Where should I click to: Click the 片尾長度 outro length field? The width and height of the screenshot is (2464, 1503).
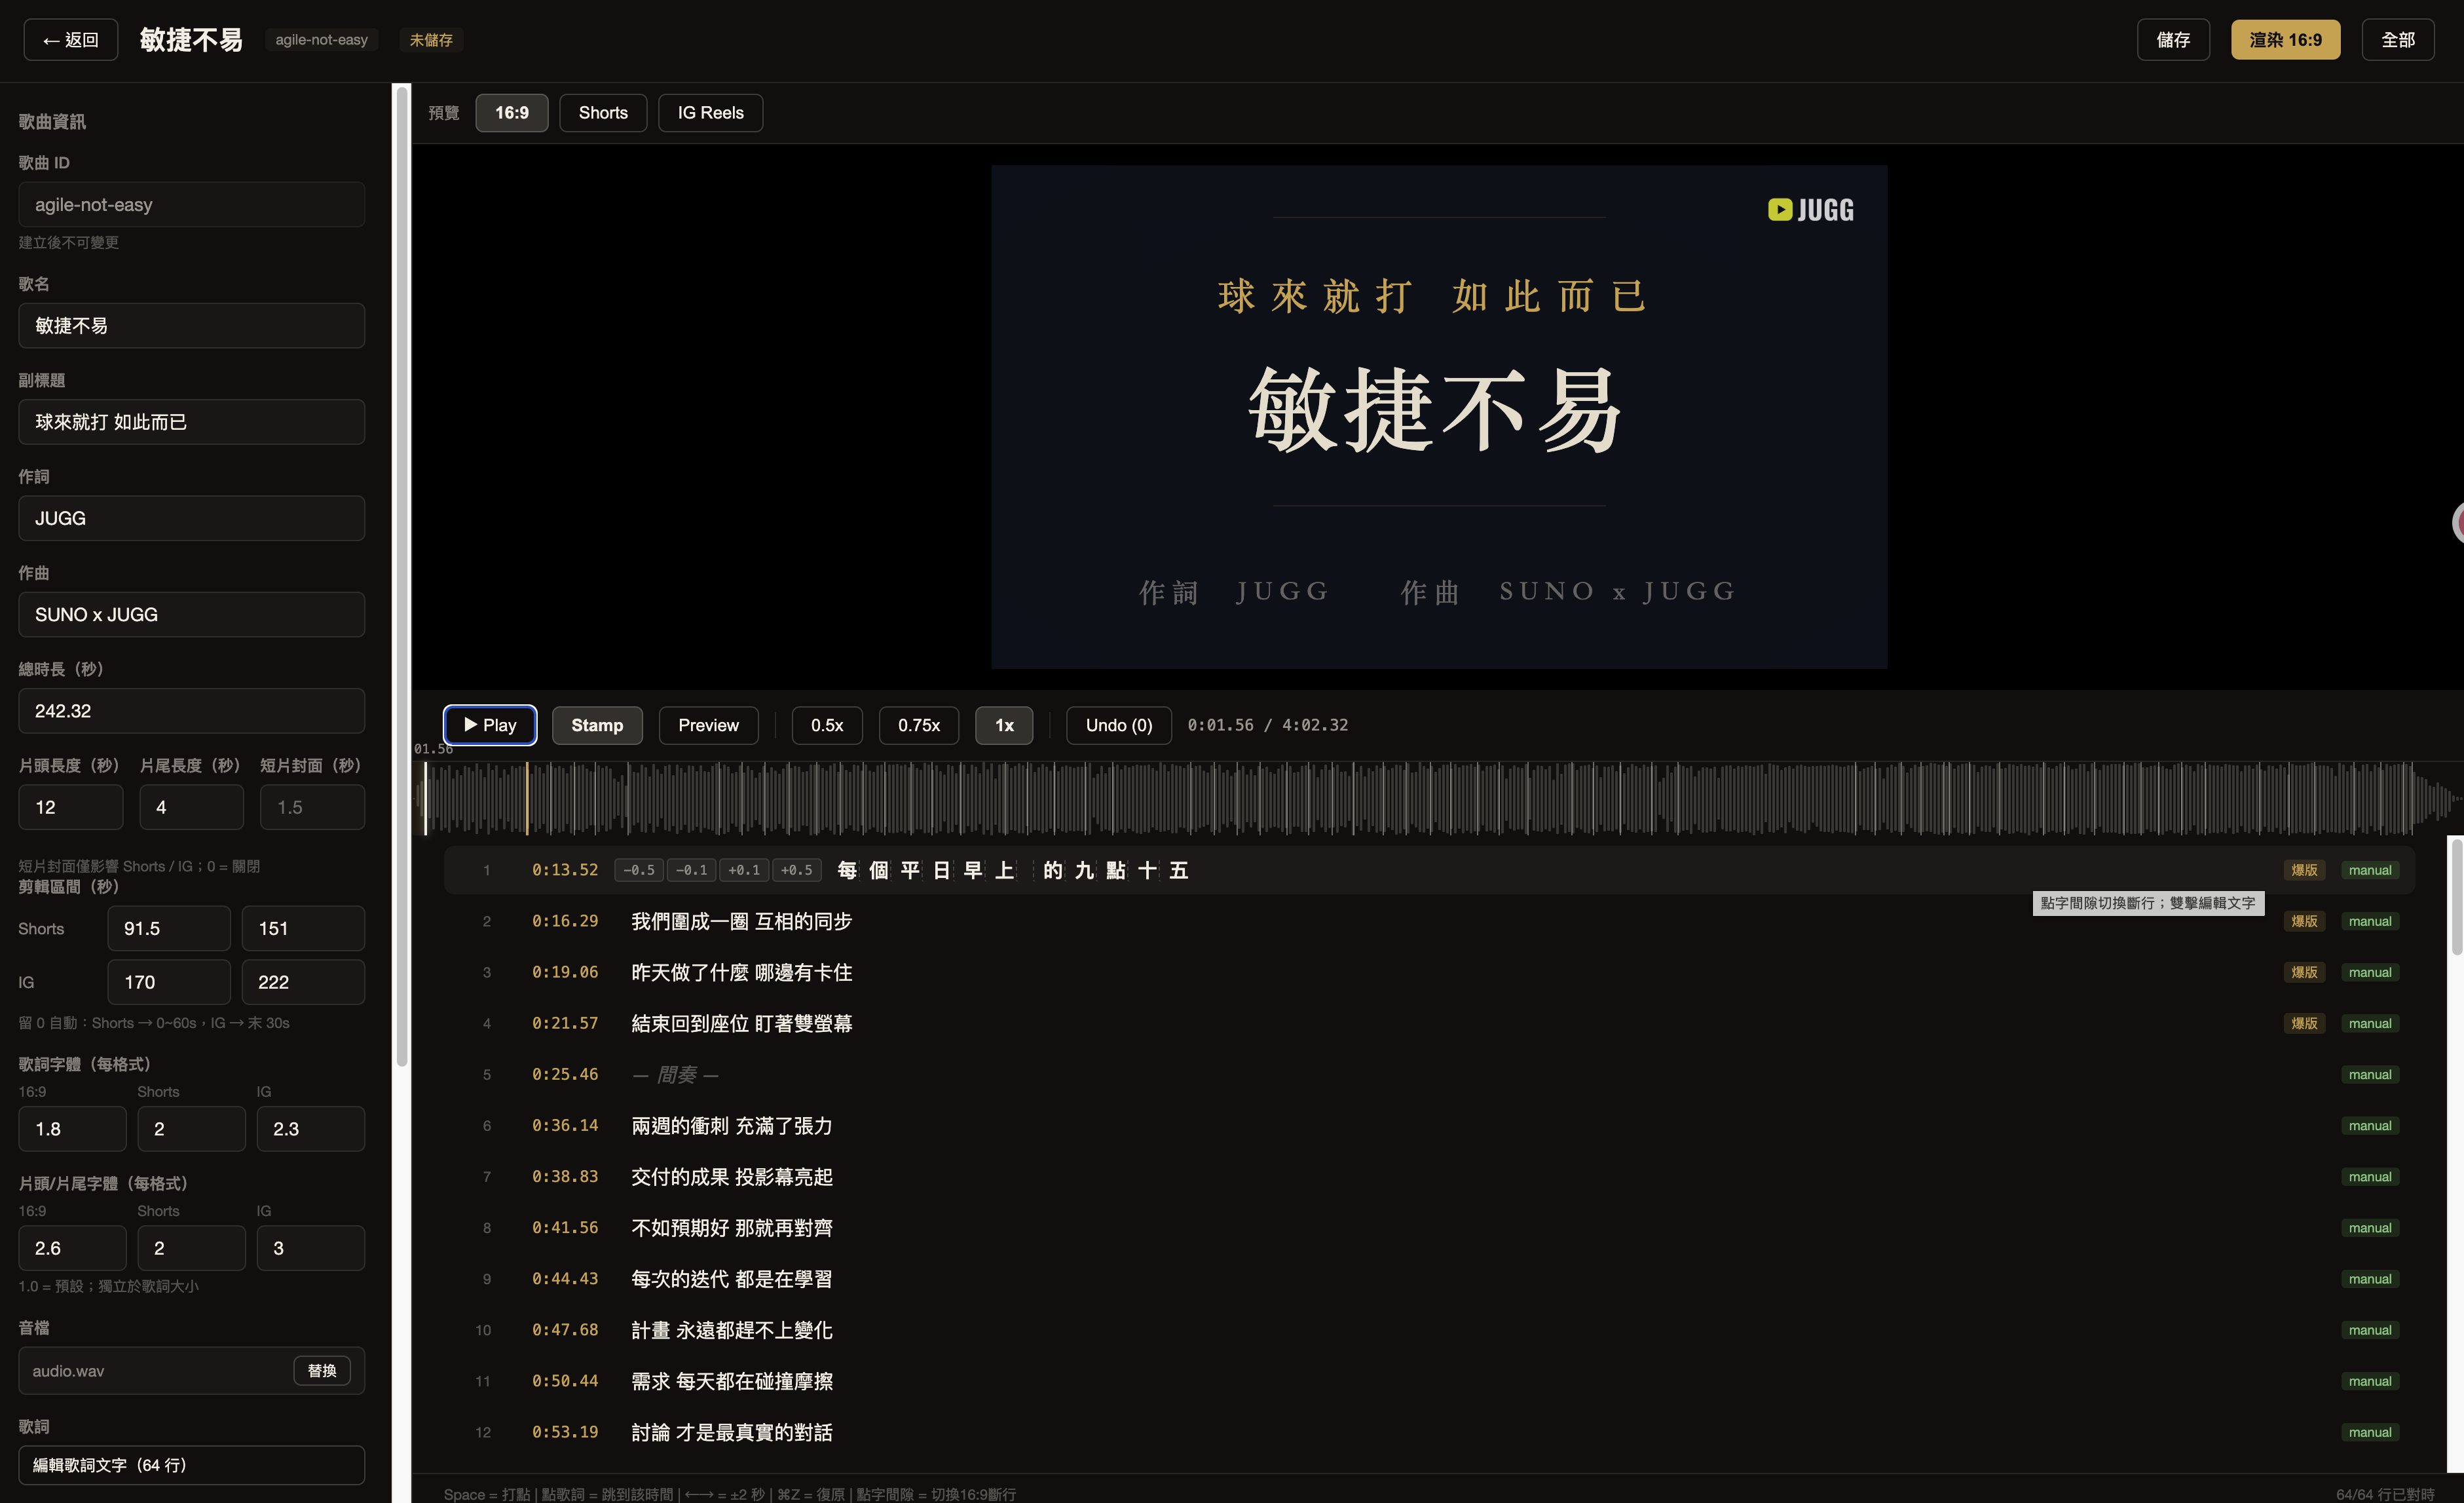tap(191, 807)
